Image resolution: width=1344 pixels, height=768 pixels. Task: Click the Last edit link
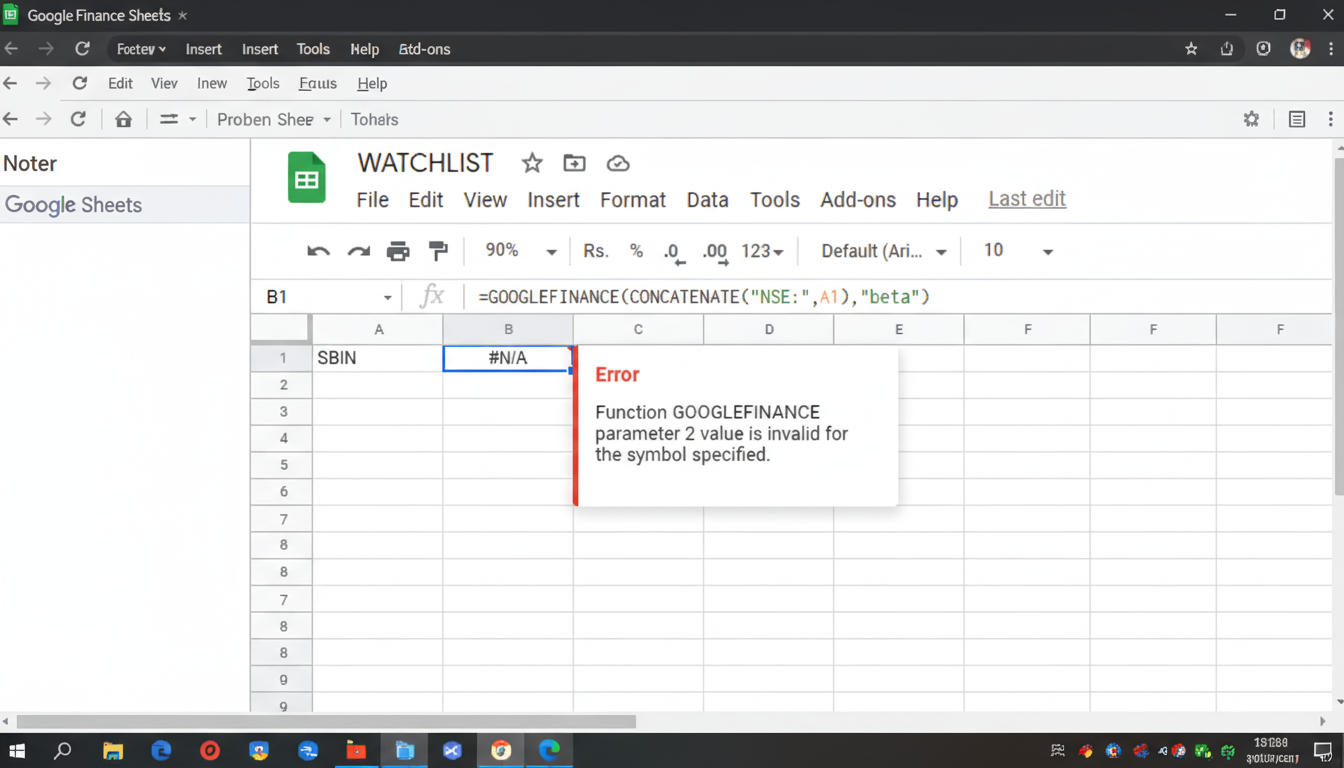(1026, 198)
